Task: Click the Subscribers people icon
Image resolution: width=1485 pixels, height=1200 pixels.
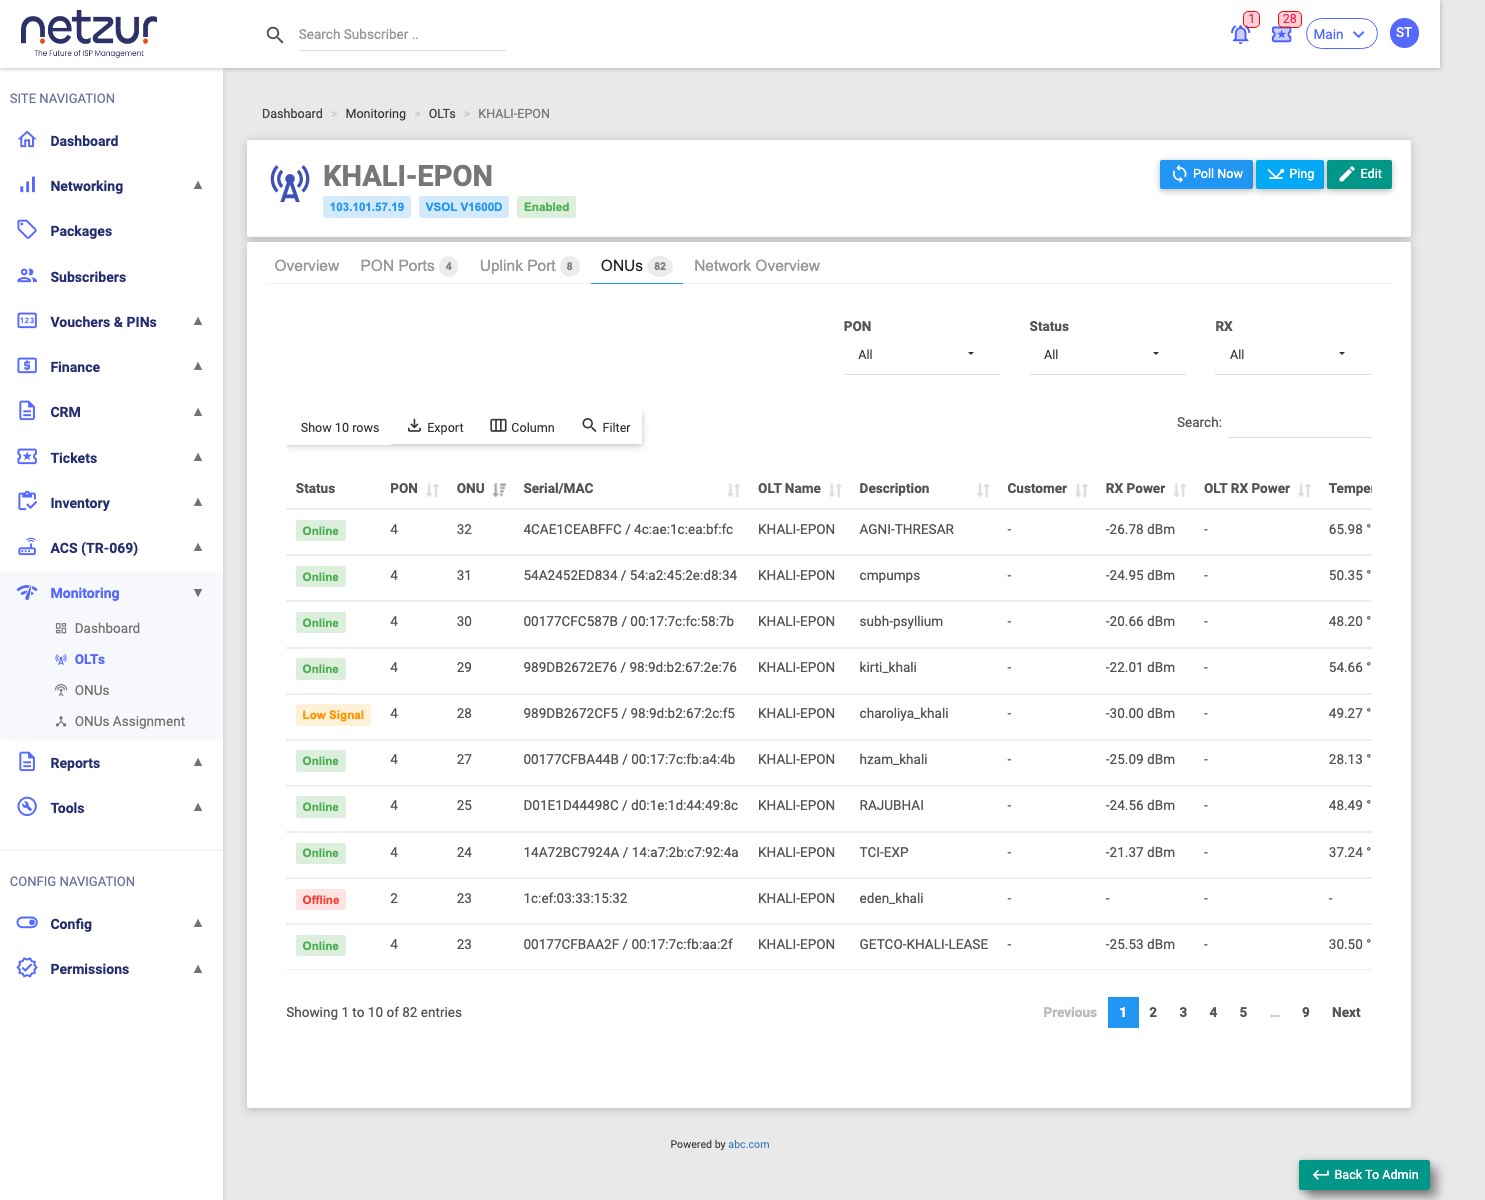Action: pyautogui.click(x=28, y=276)
